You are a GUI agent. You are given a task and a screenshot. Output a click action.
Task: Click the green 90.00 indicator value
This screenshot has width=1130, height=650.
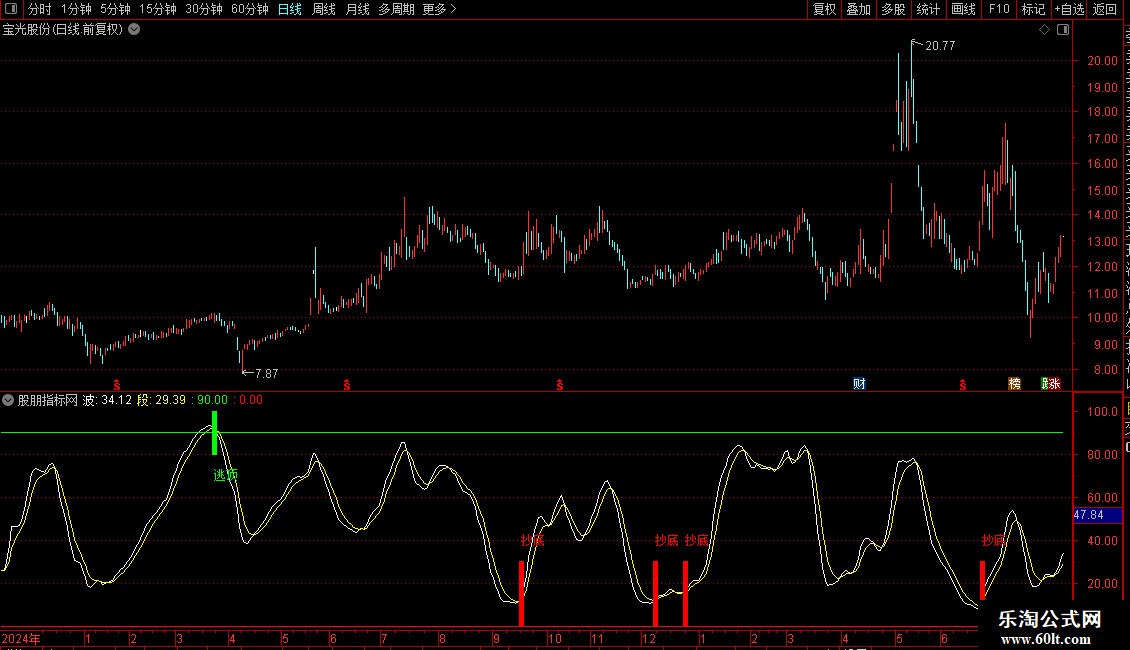213,400
